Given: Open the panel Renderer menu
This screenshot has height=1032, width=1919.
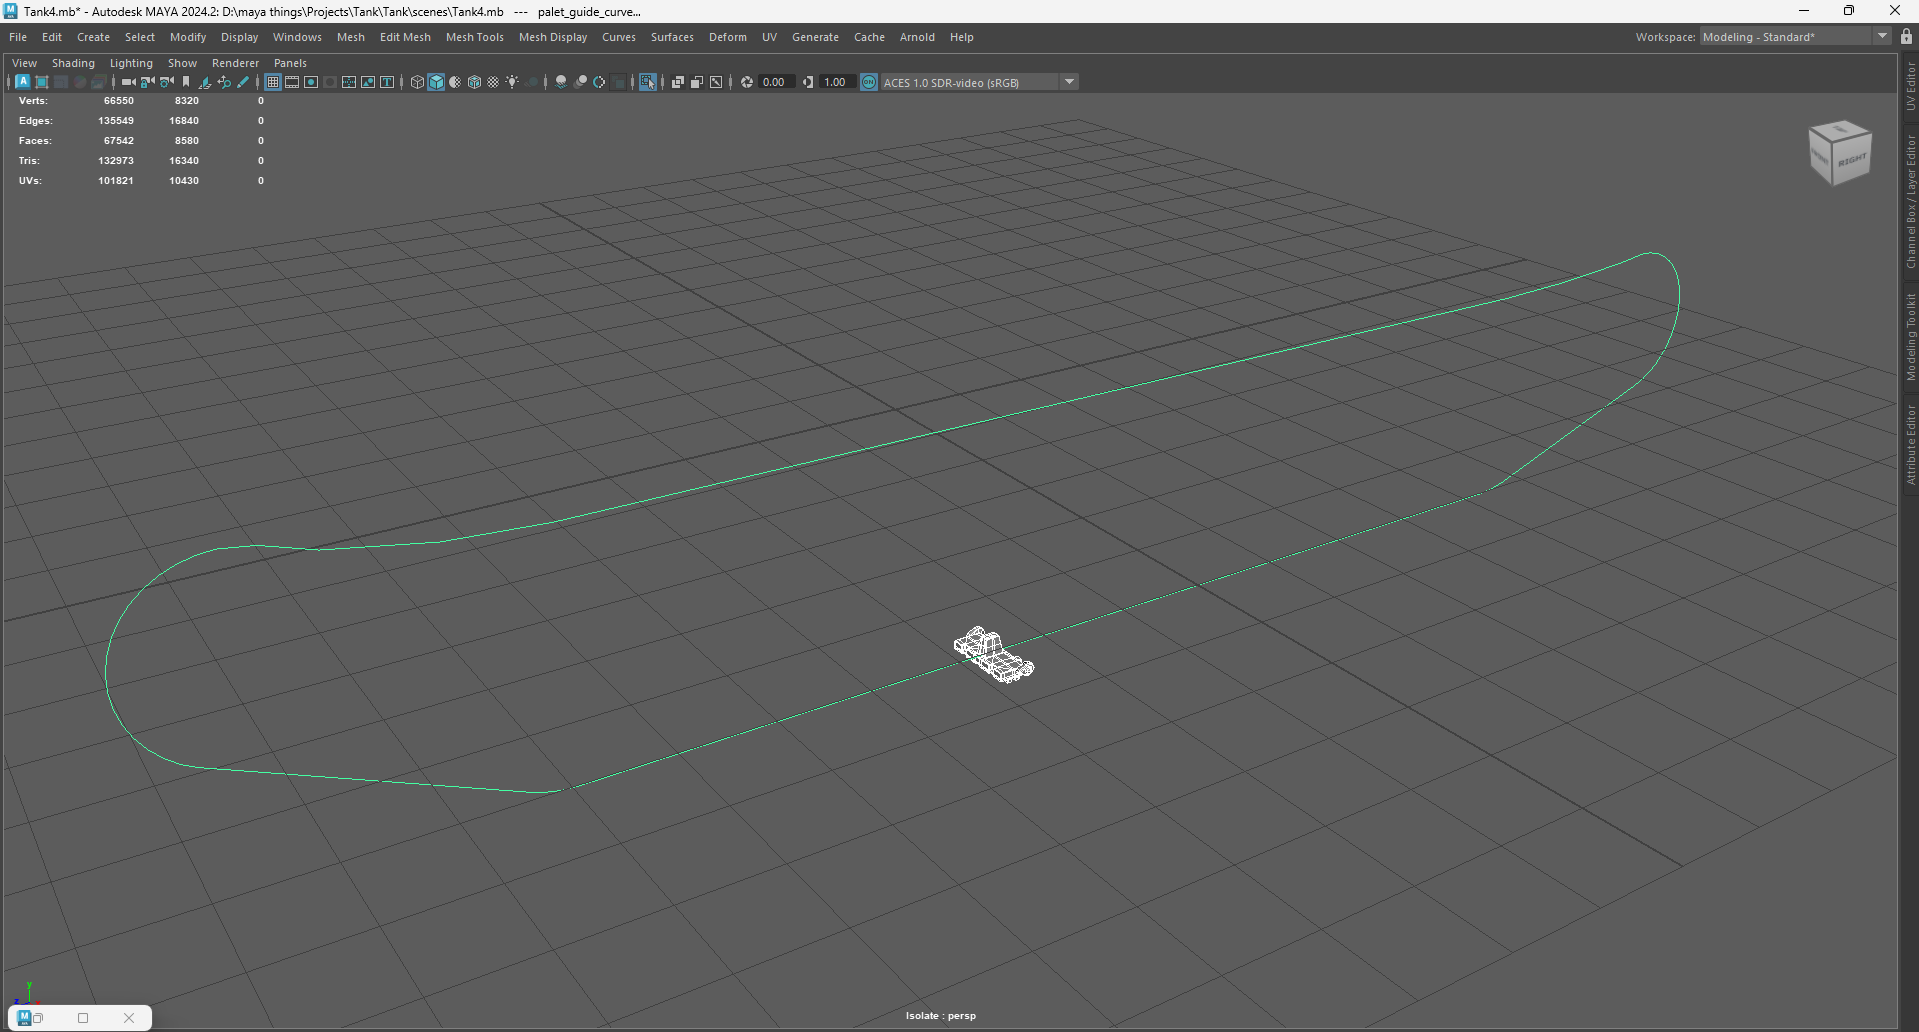Looking at the screenshot, I should [235, 63].
